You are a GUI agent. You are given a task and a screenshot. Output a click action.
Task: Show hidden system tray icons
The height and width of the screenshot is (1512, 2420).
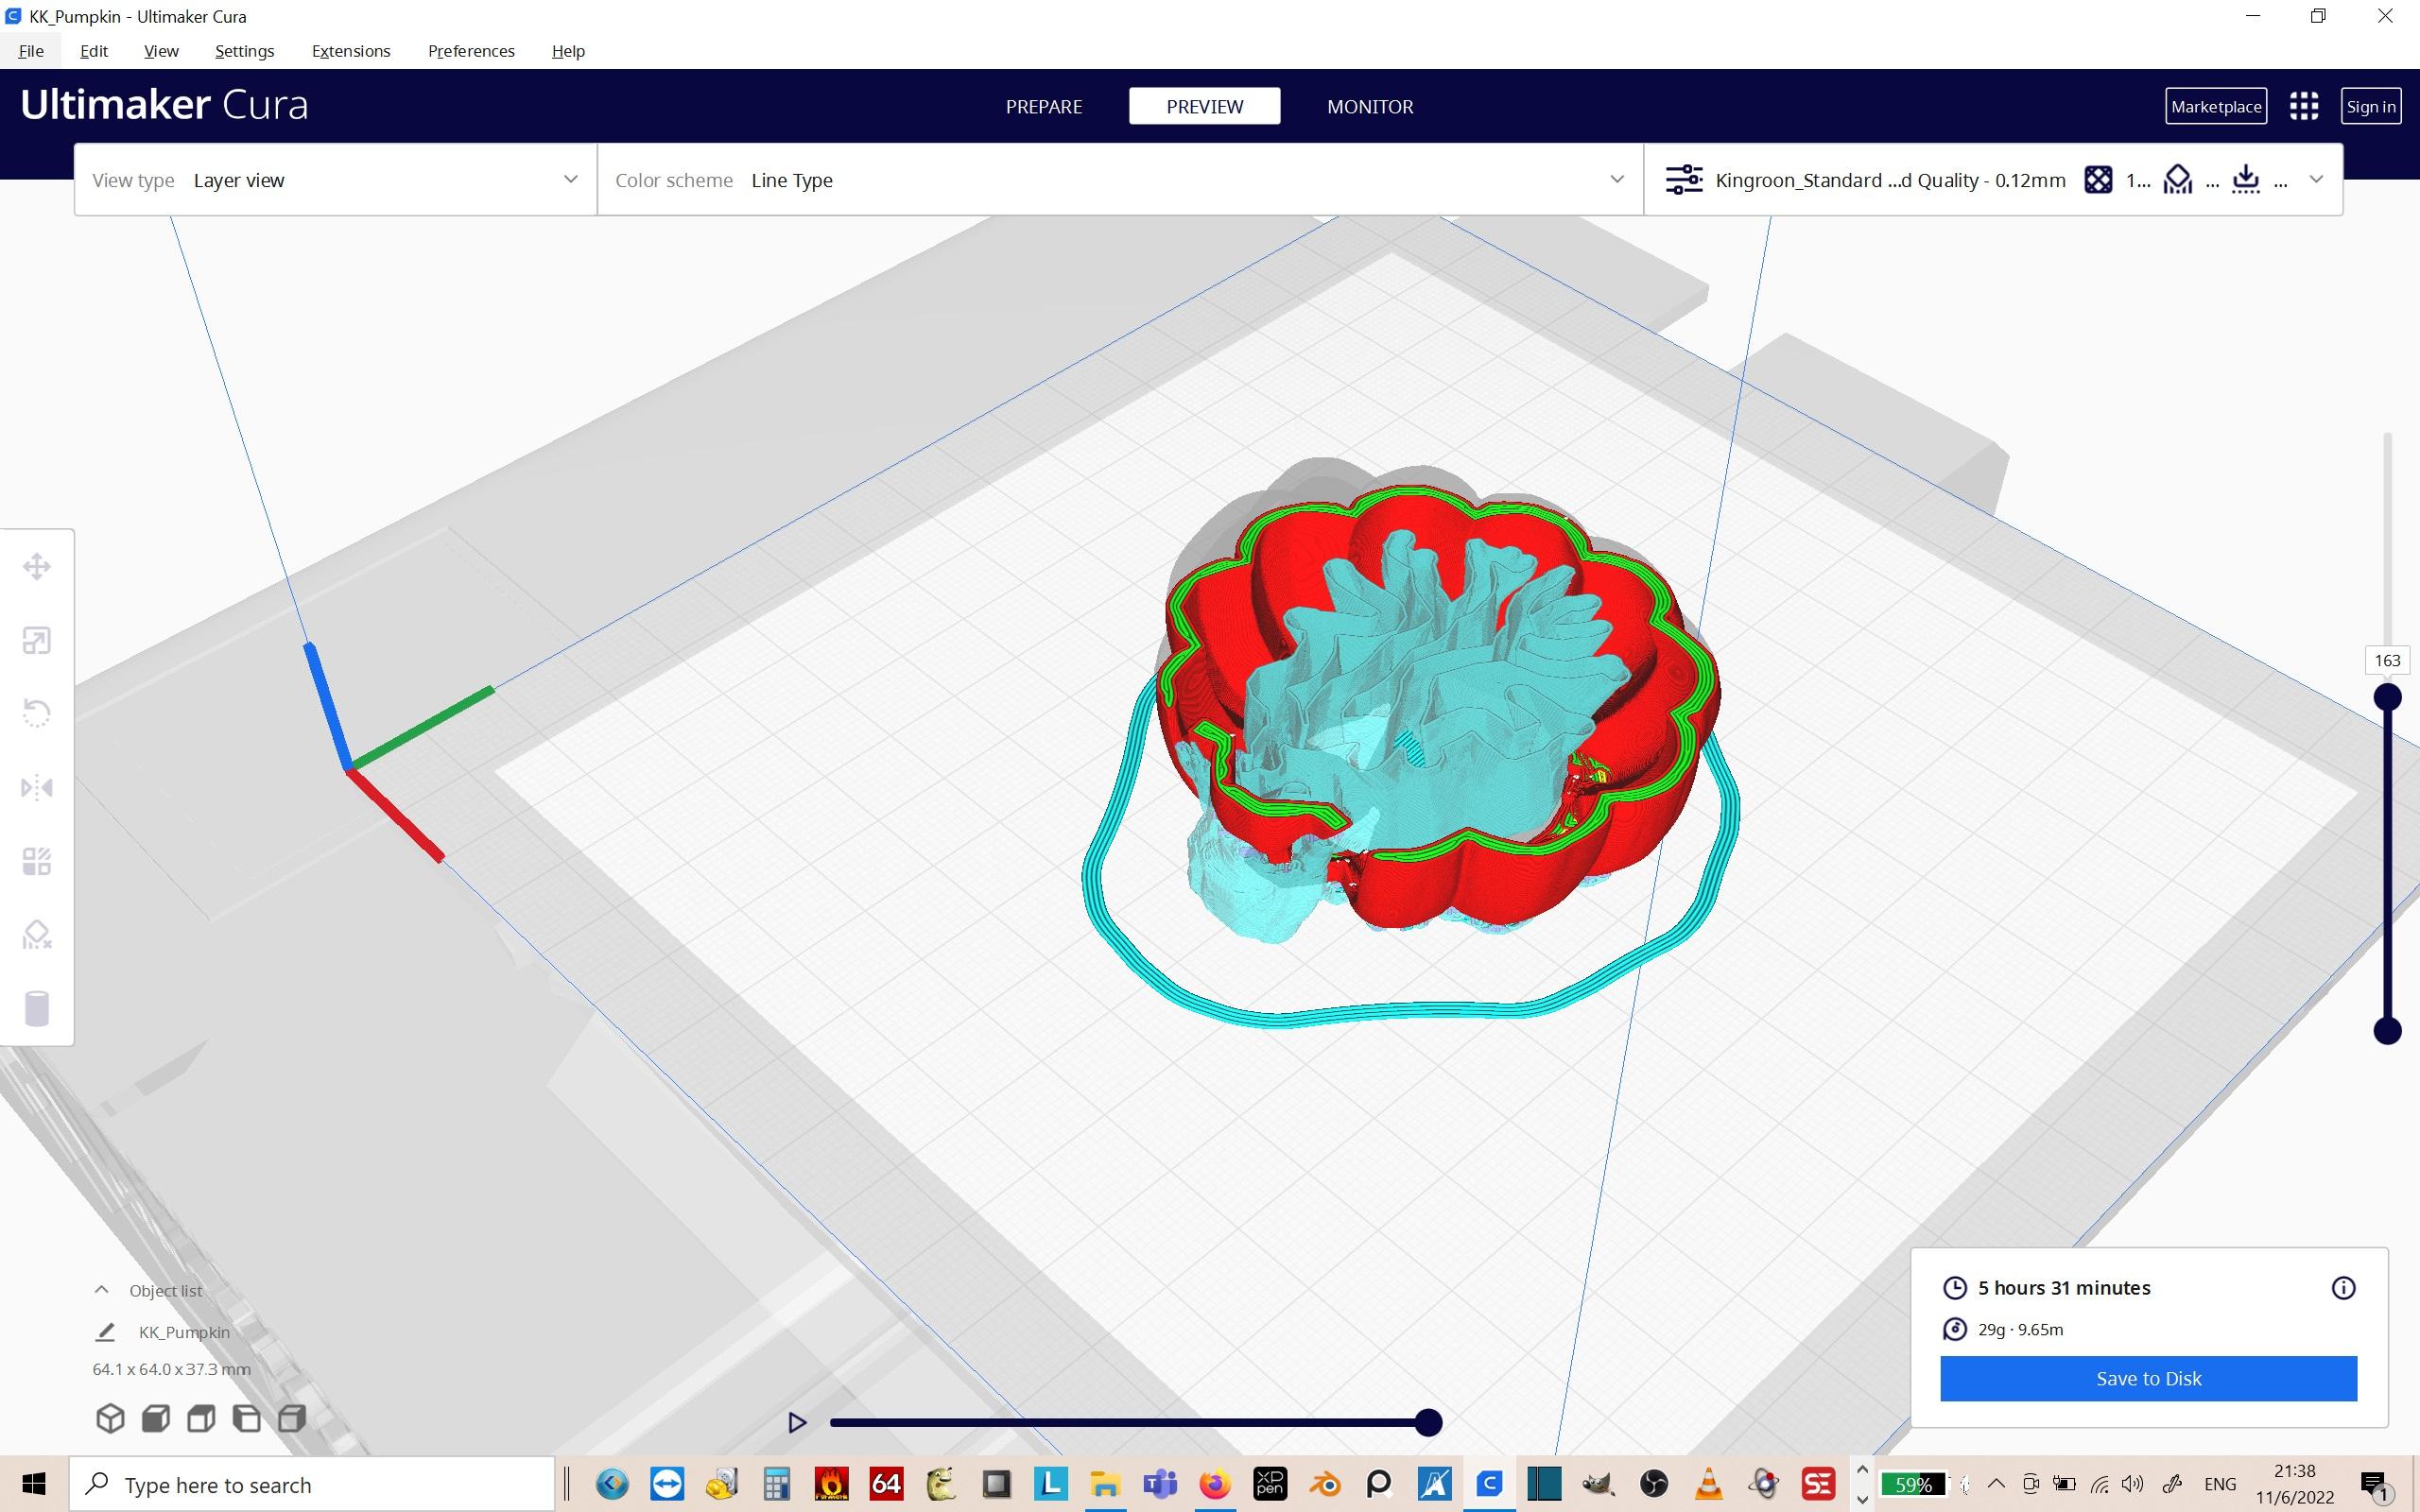(x=1996, y=1484)
